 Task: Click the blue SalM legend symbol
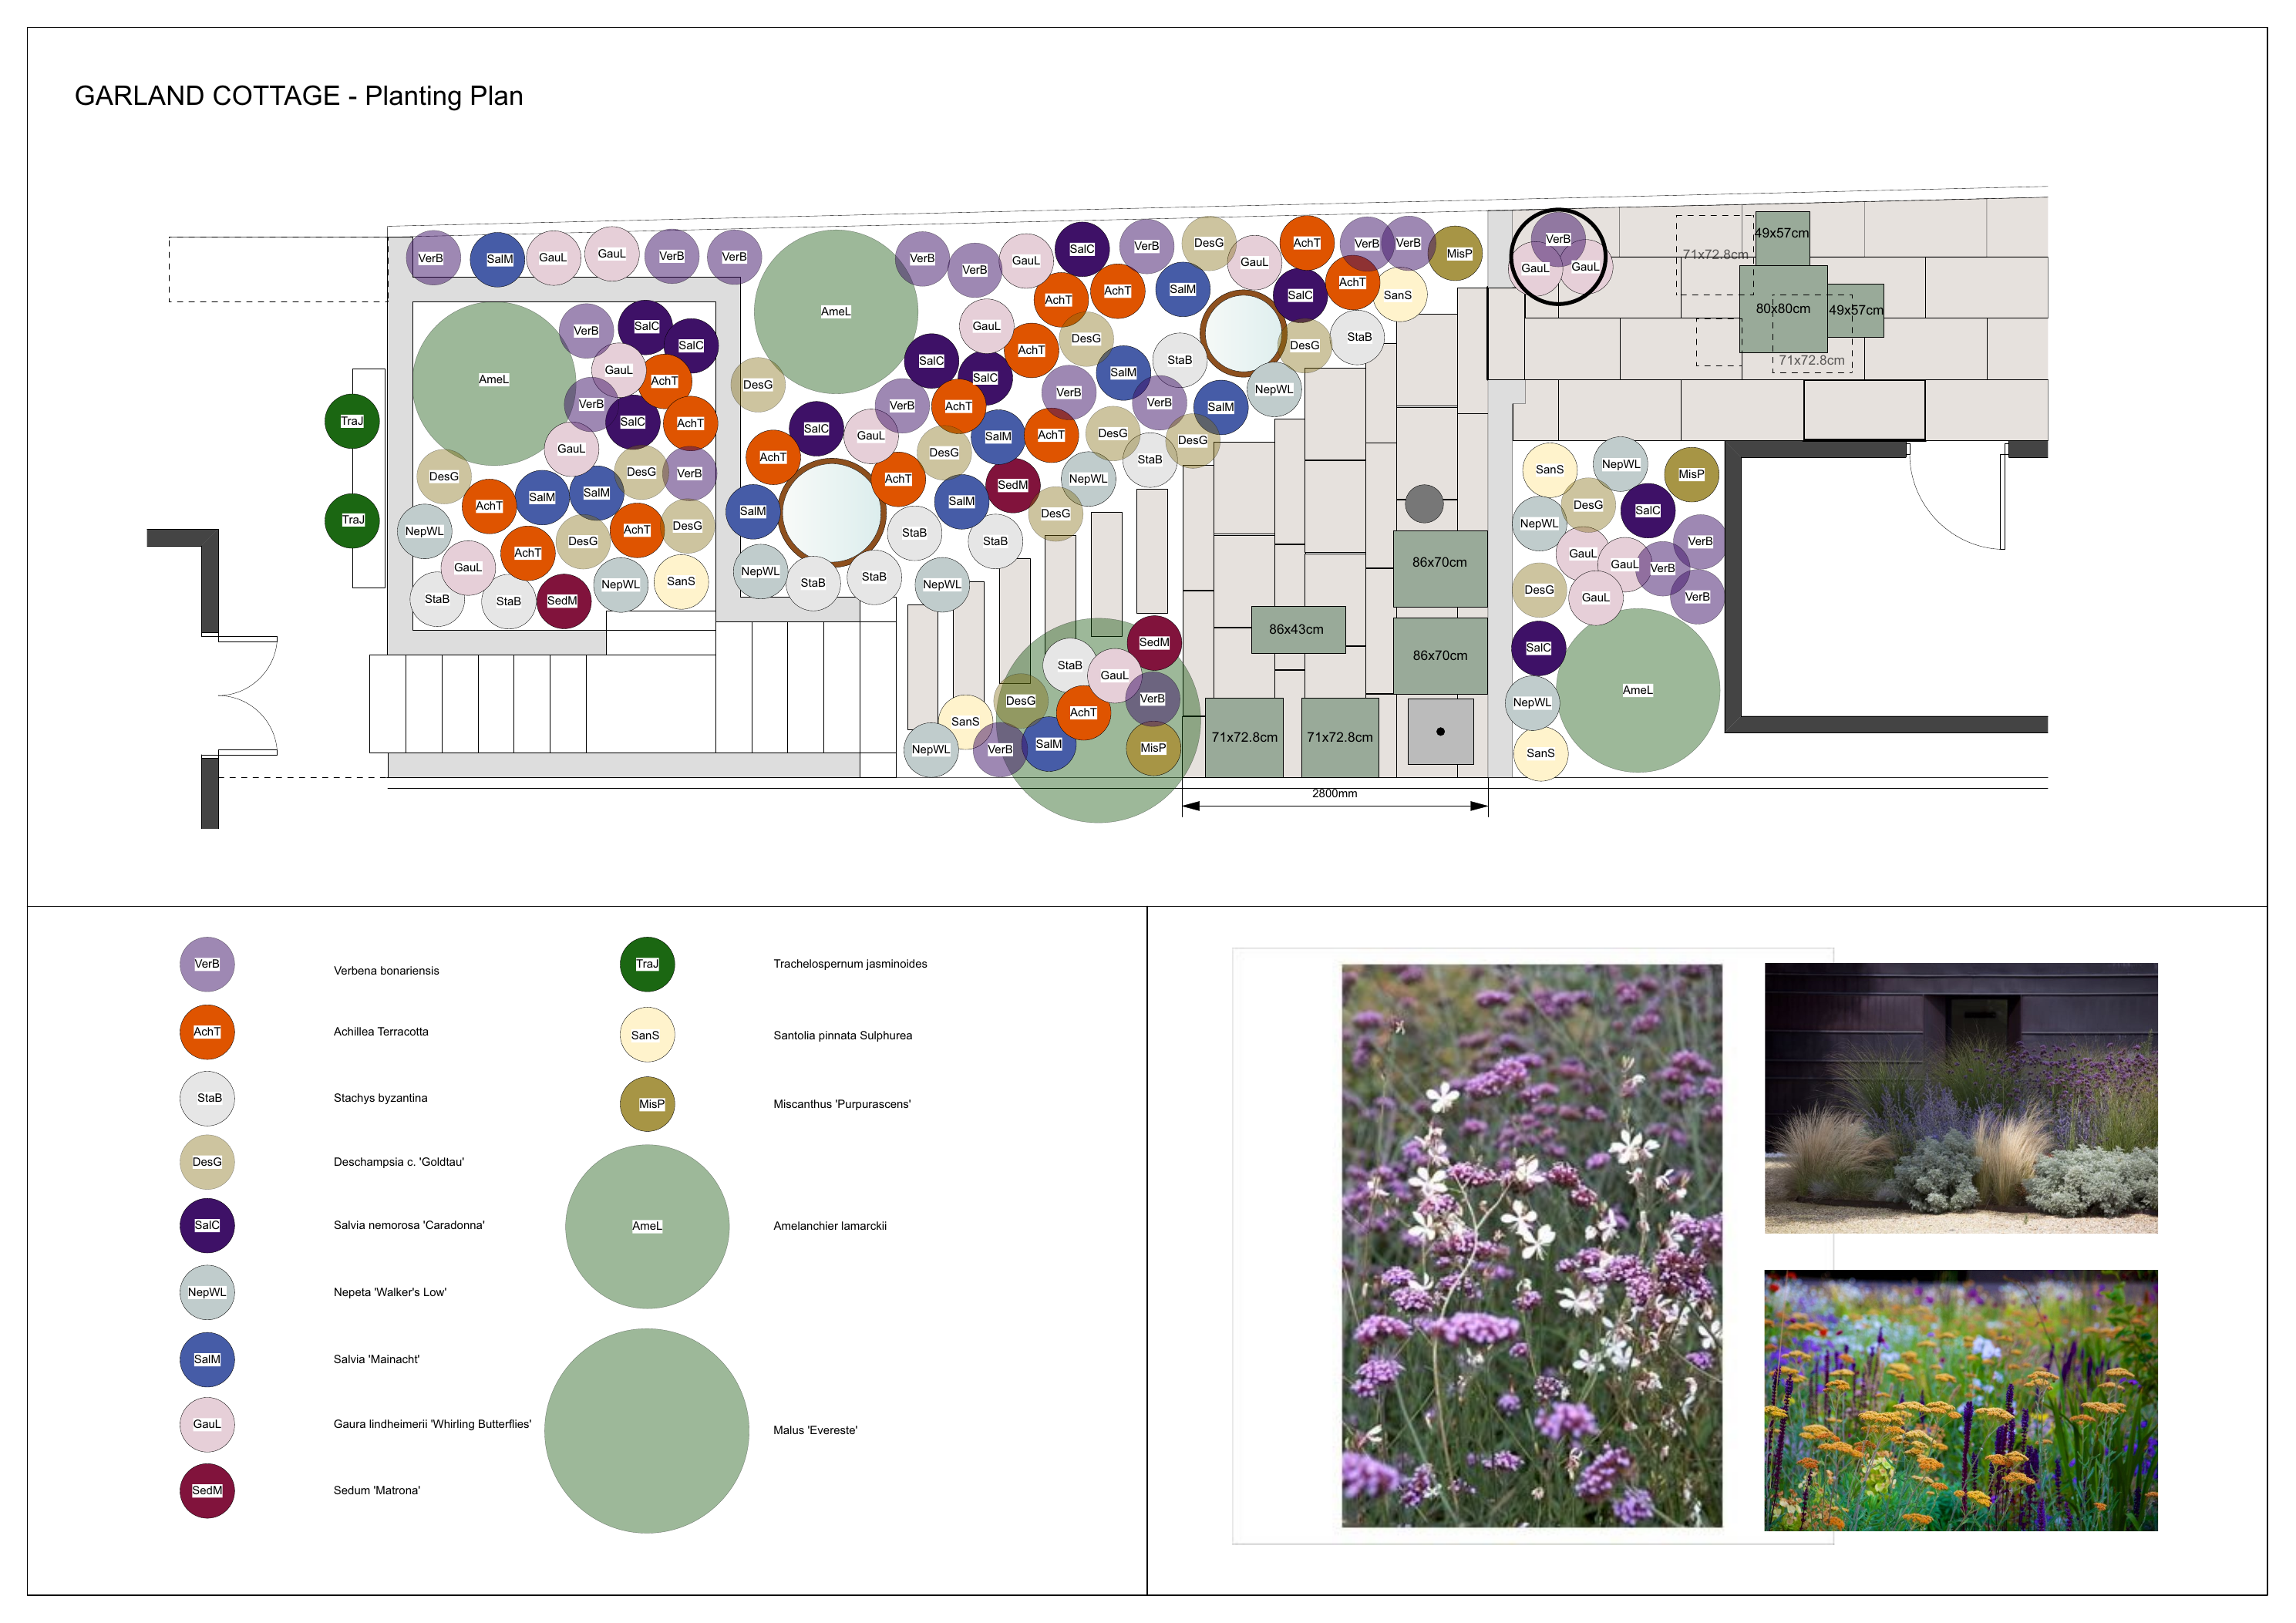point(207,1358)
